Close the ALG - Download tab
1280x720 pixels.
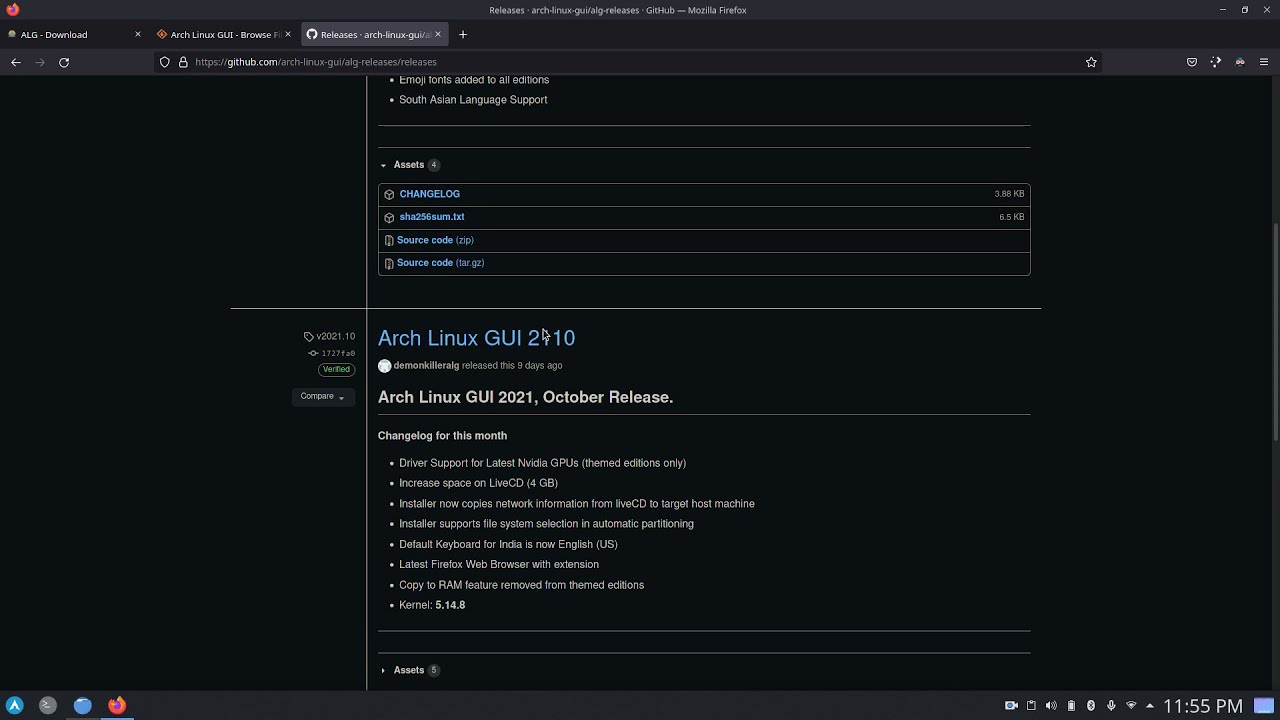pyautogui.click(x=137, y=34)
